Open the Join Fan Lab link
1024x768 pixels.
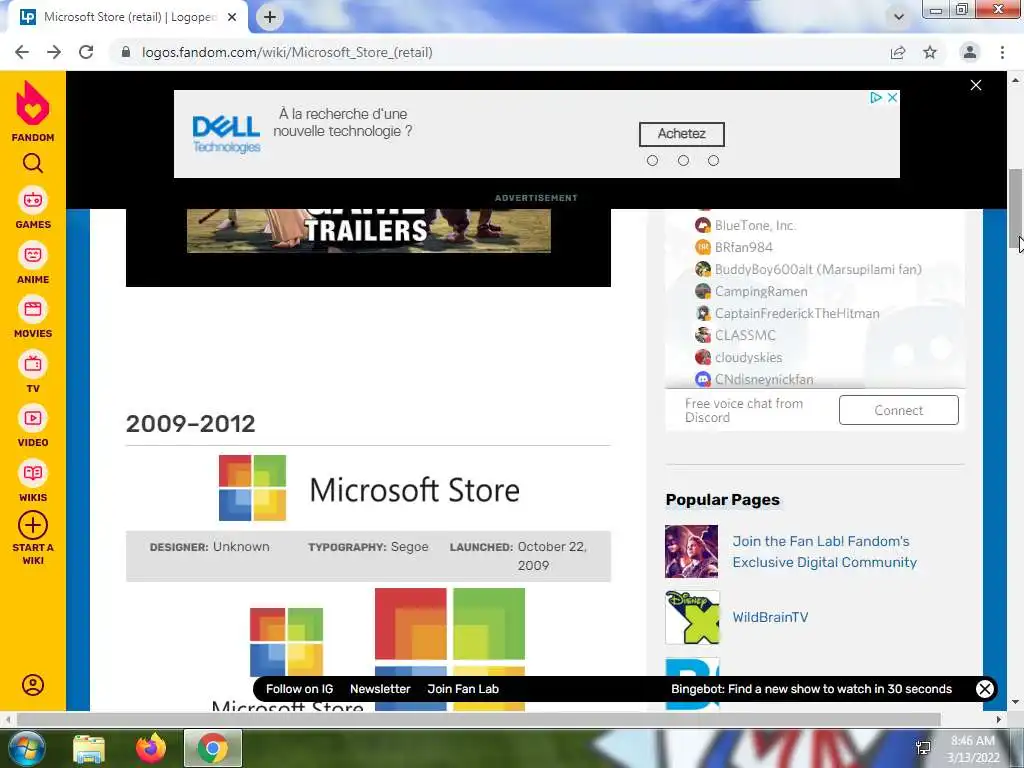pyautogui.click(x=463, y=689)
